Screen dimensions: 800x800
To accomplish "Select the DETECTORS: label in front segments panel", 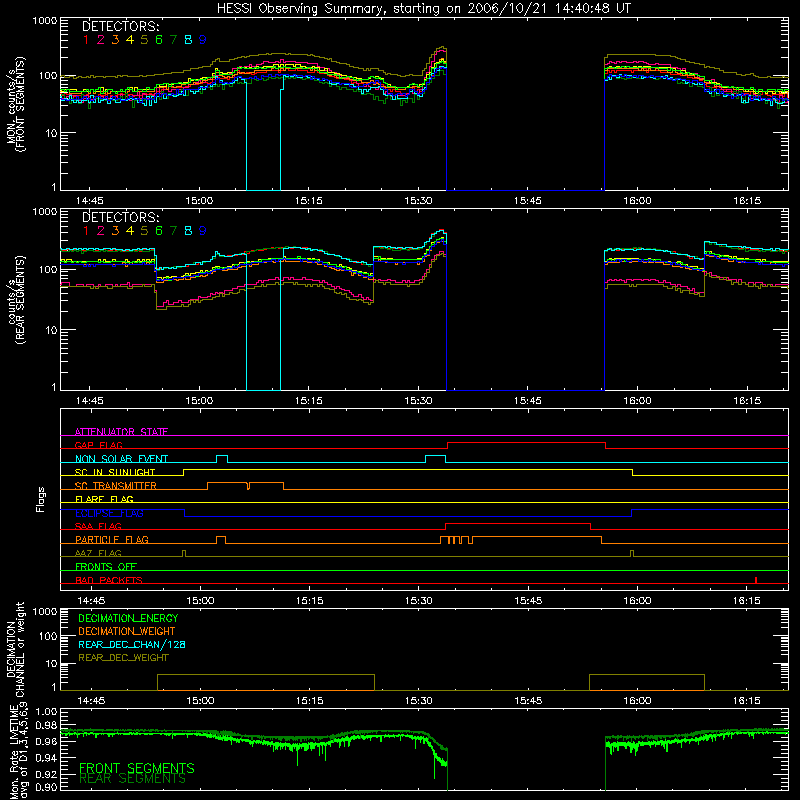I will tap(121, 27).
